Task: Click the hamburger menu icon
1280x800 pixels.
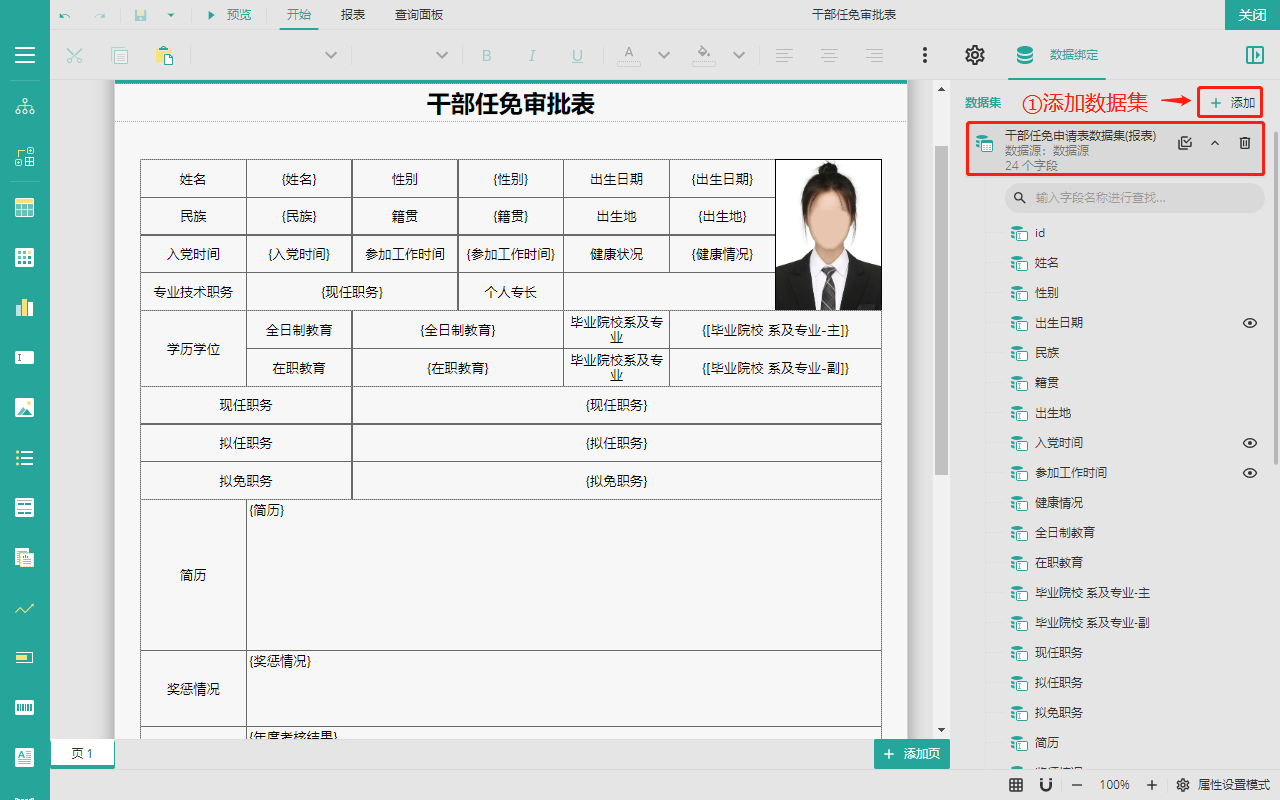Action: coord(25,55)
